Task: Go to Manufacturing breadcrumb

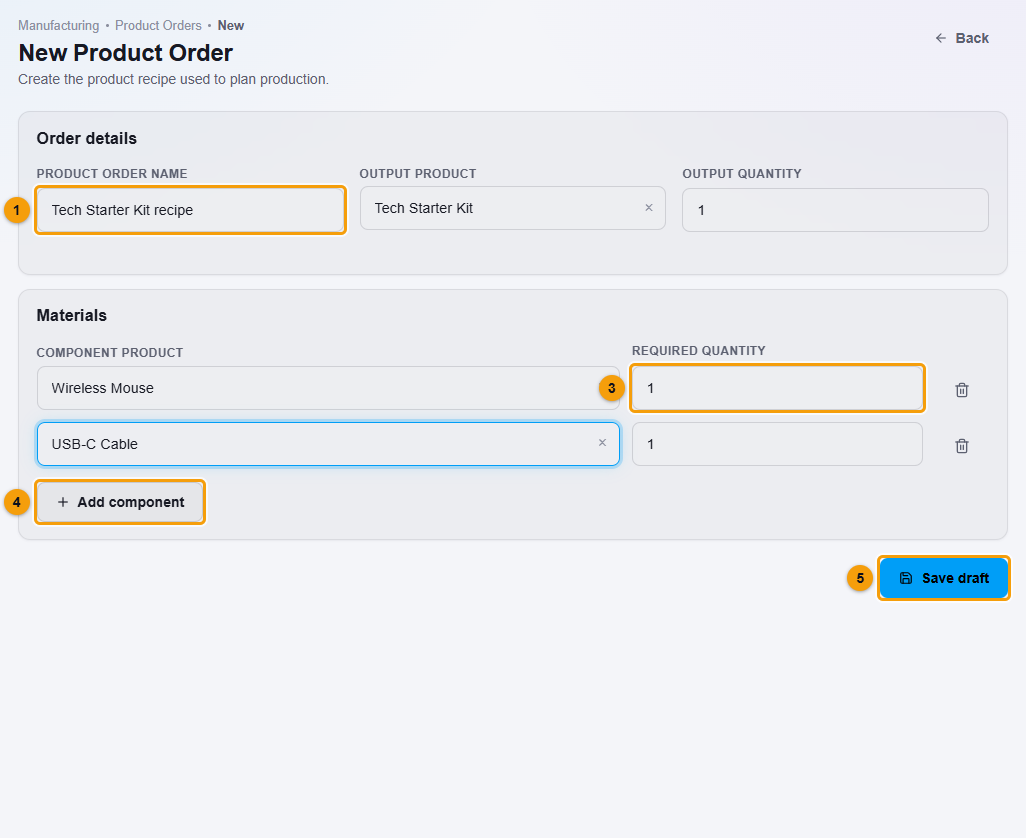Action: coord(59,26)
